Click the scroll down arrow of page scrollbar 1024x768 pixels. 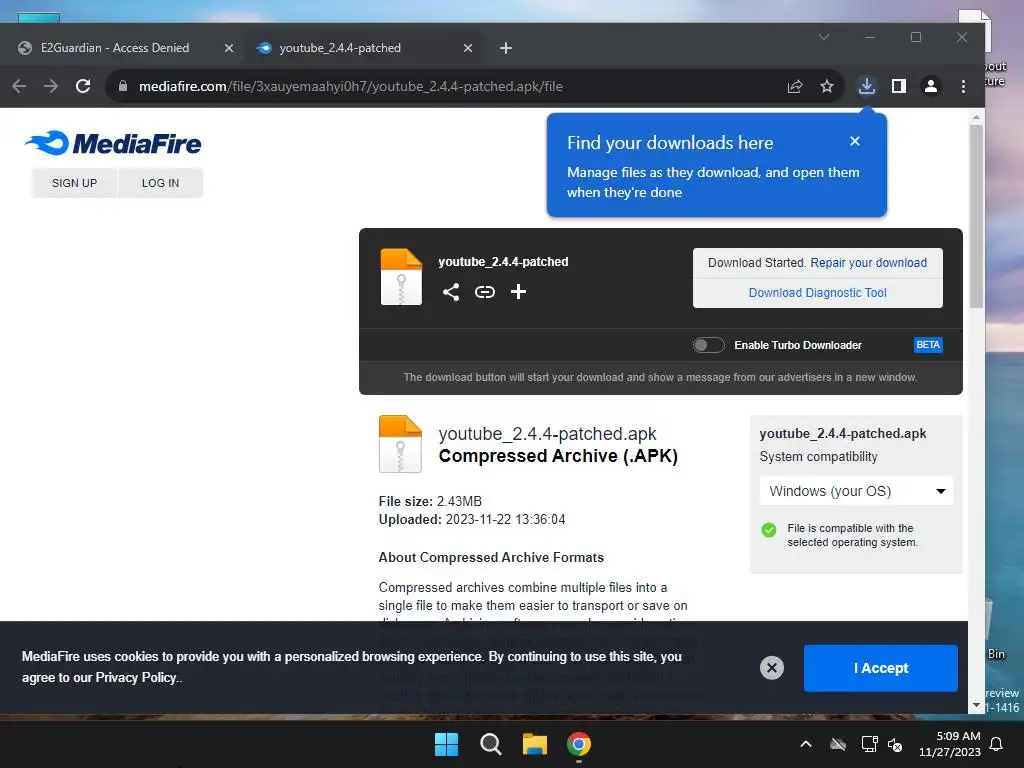point(976,705)
